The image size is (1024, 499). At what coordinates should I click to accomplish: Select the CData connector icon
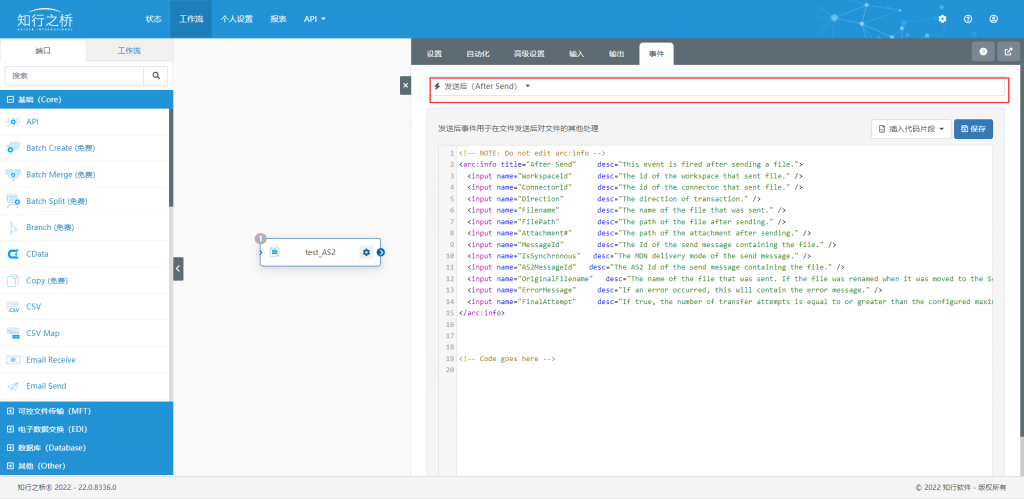(x=13, y=254)
